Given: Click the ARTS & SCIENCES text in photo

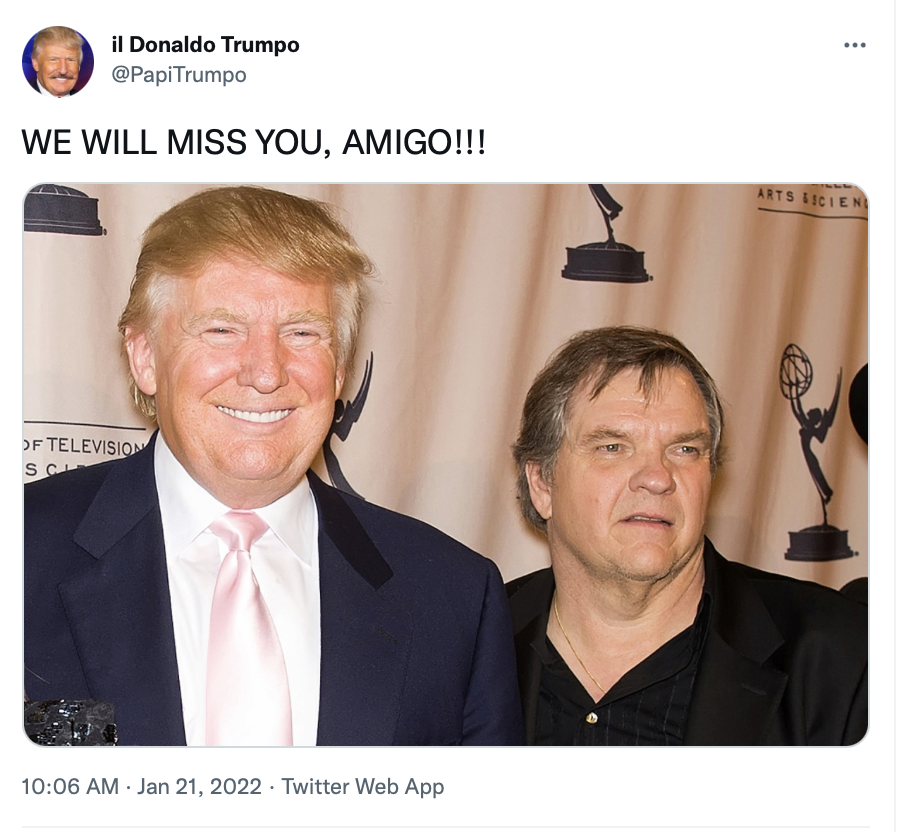Looking at the screenshot, I should pyautogui.click(x=812, y=198).
